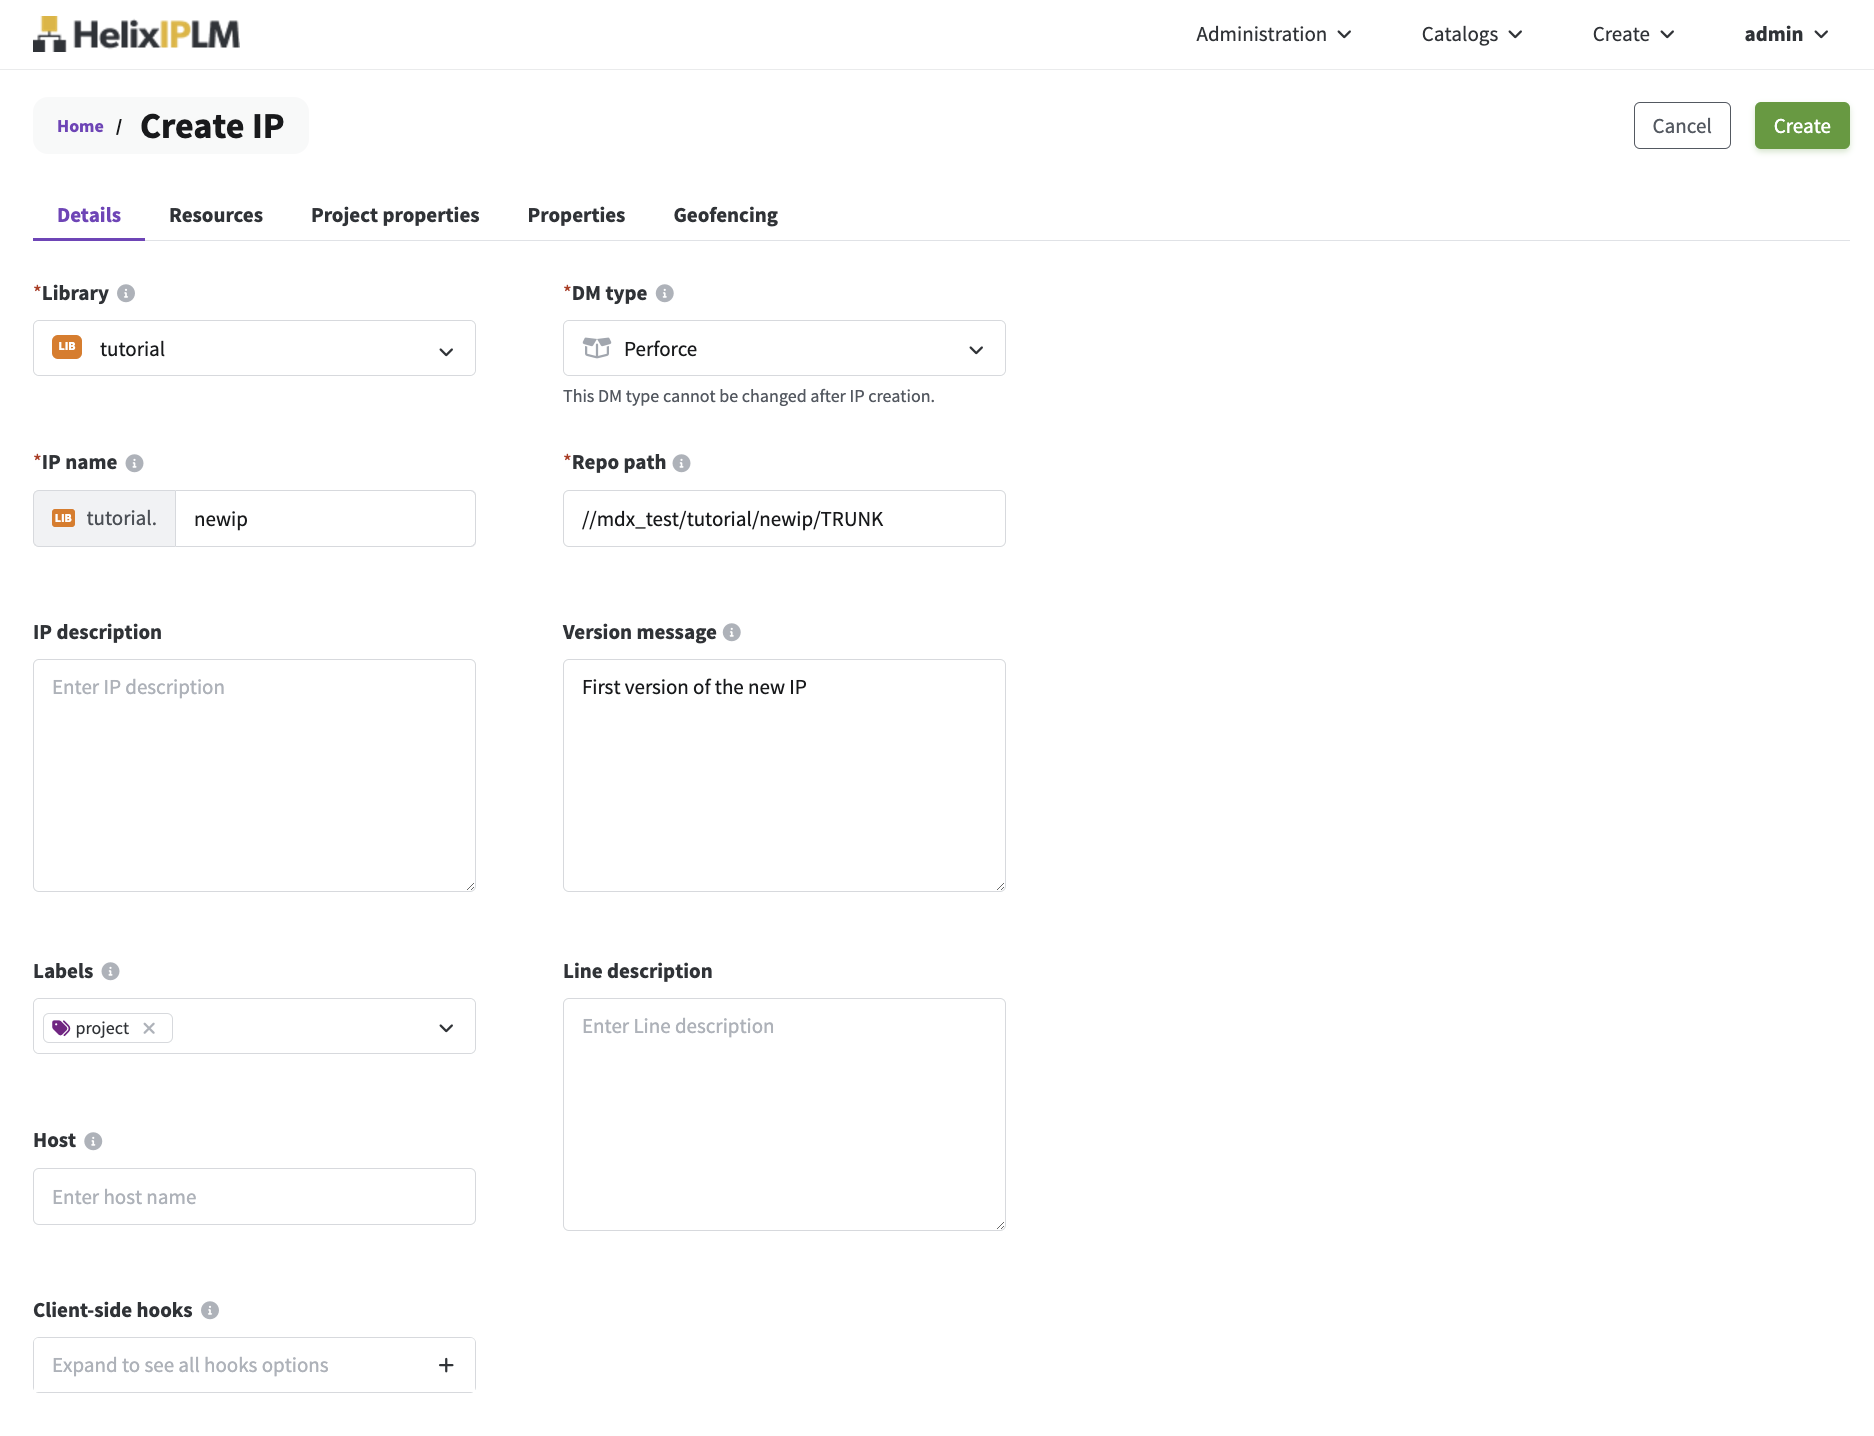This screenshot has width=1874, height=1436.
Task: Click the Home breadcrumb link
Action: (x=80, y=126)
